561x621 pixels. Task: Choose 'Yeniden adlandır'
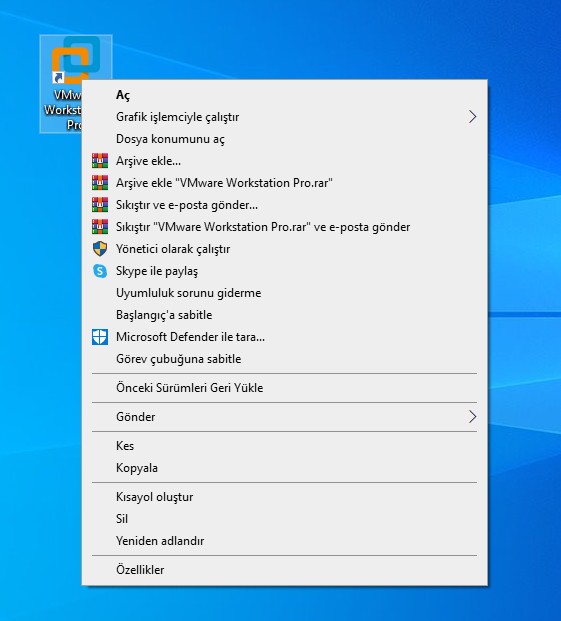coord(284,541)
